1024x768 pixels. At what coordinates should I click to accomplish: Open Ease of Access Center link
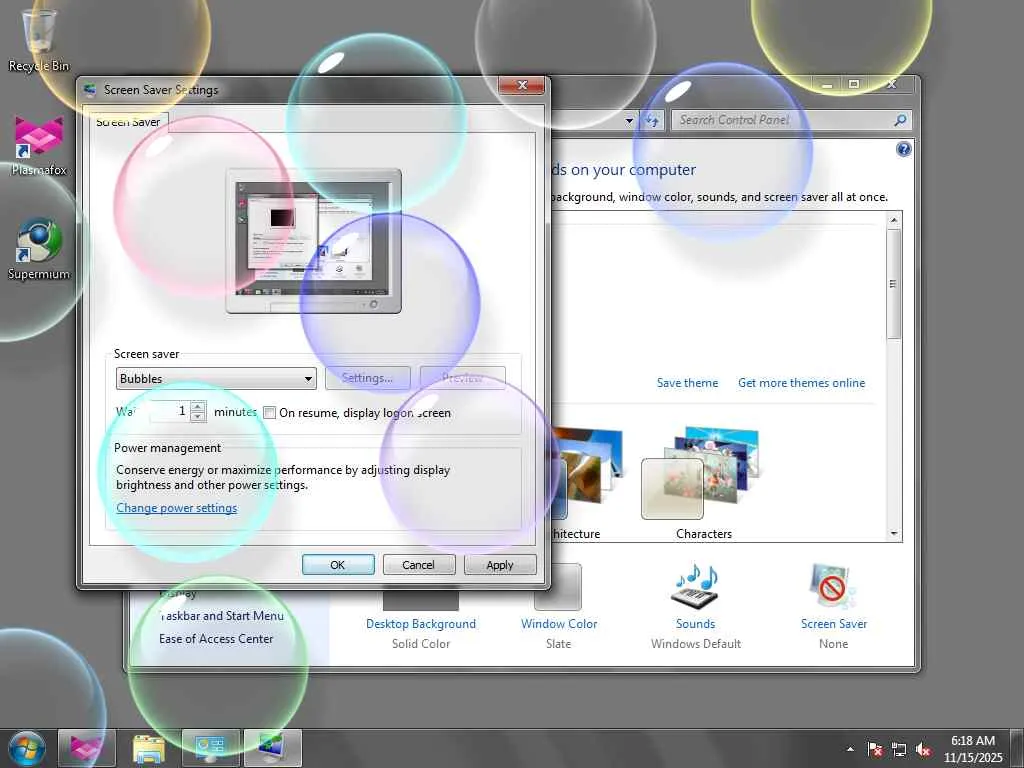pyautogui.click(x=216, y=639)
